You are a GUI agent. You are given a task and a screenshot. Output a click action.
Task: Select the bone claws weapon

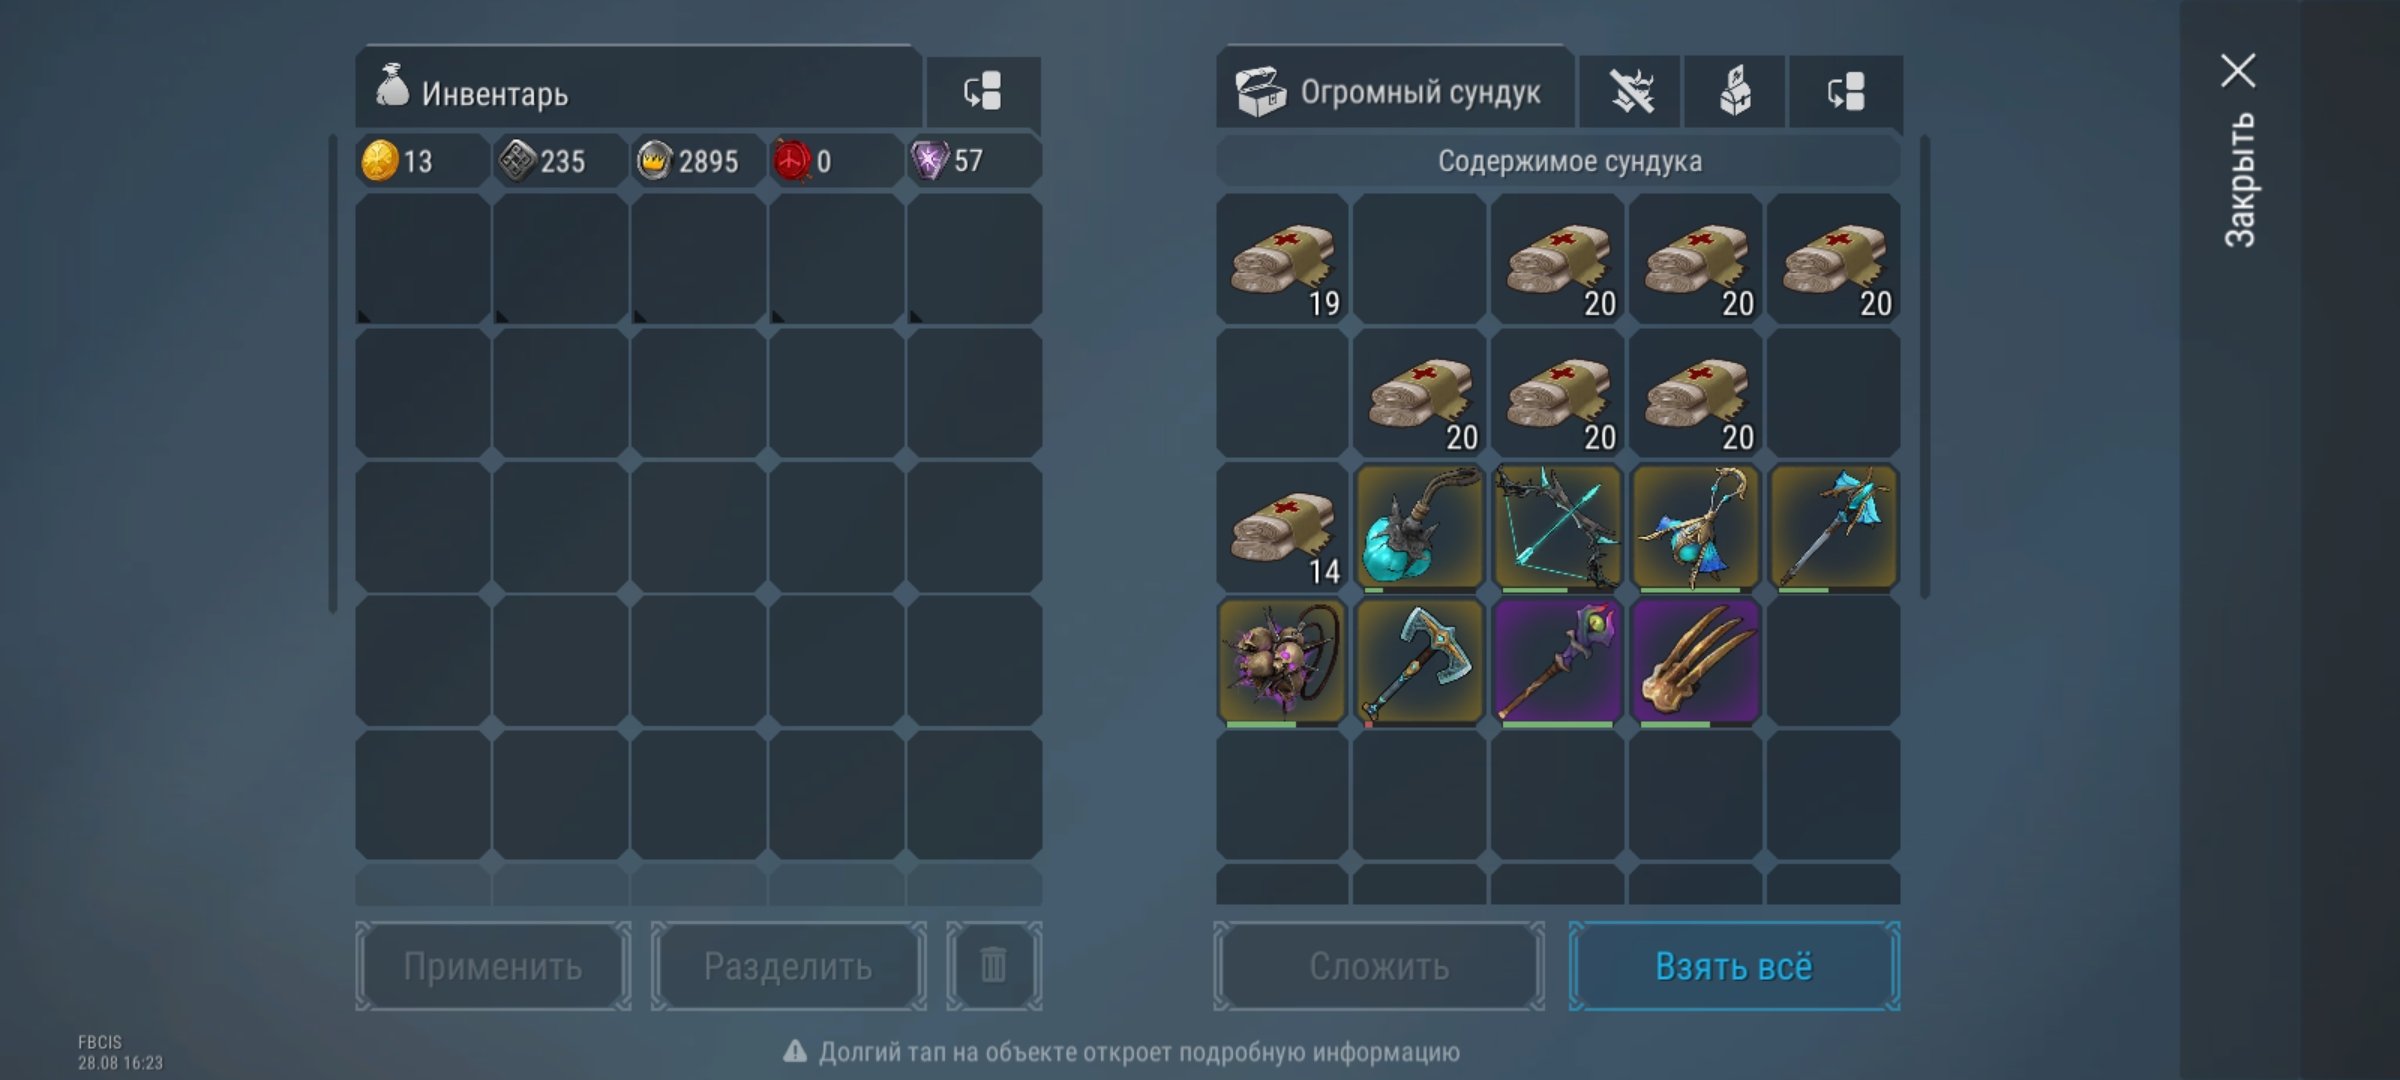(1695, 662)
